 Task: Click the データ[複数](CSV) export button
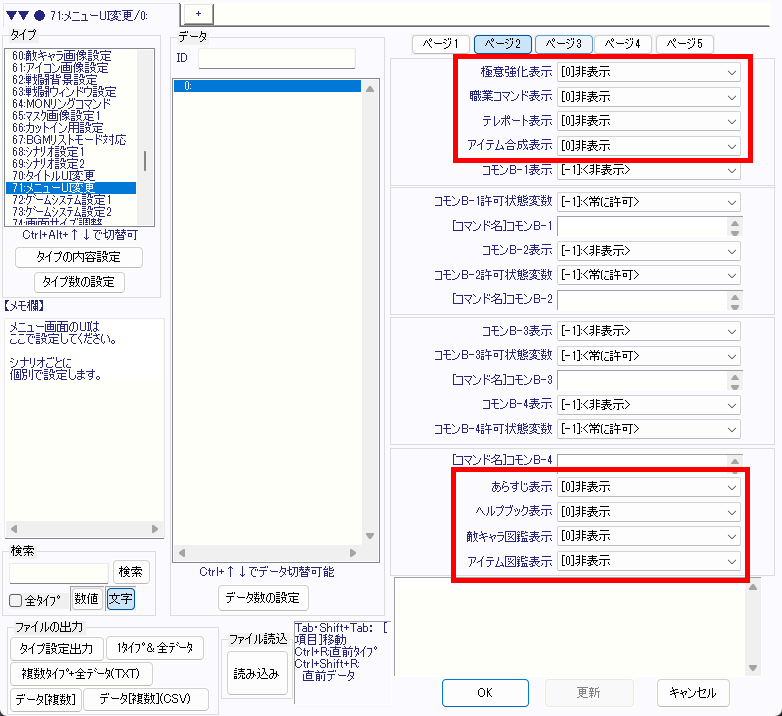146,699
